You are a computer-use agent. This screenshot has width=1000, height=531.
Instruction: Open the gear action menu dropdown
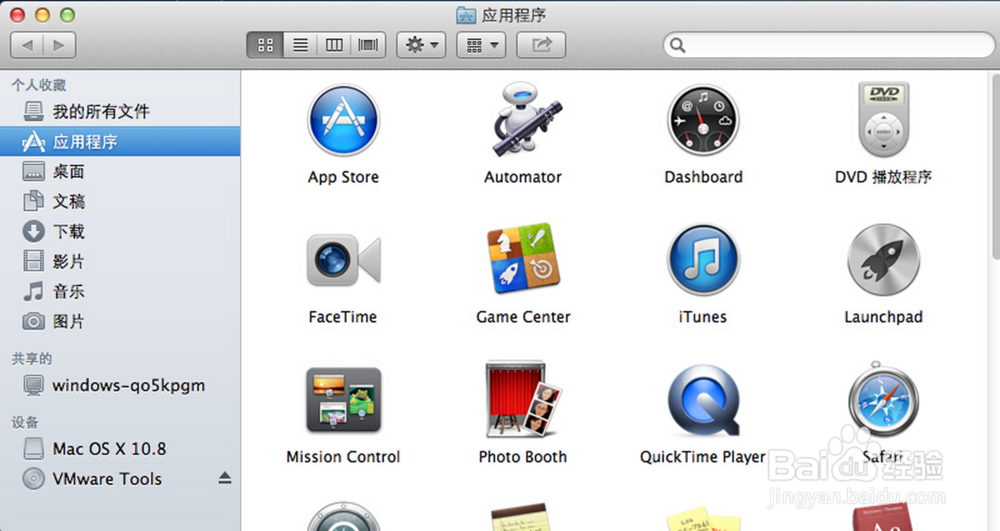tap(421, 45)
